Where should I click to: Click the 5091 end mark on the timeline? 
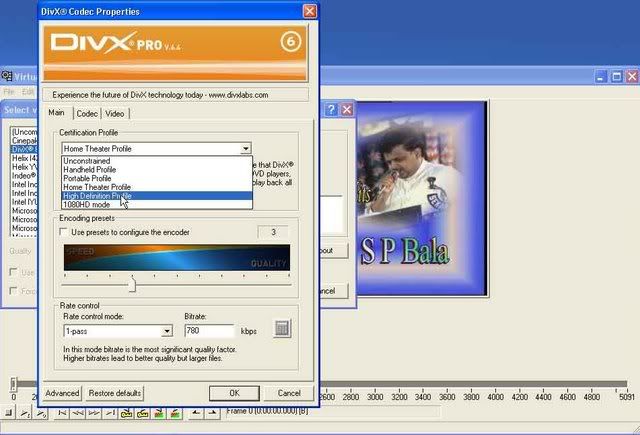tap(627, 397)
